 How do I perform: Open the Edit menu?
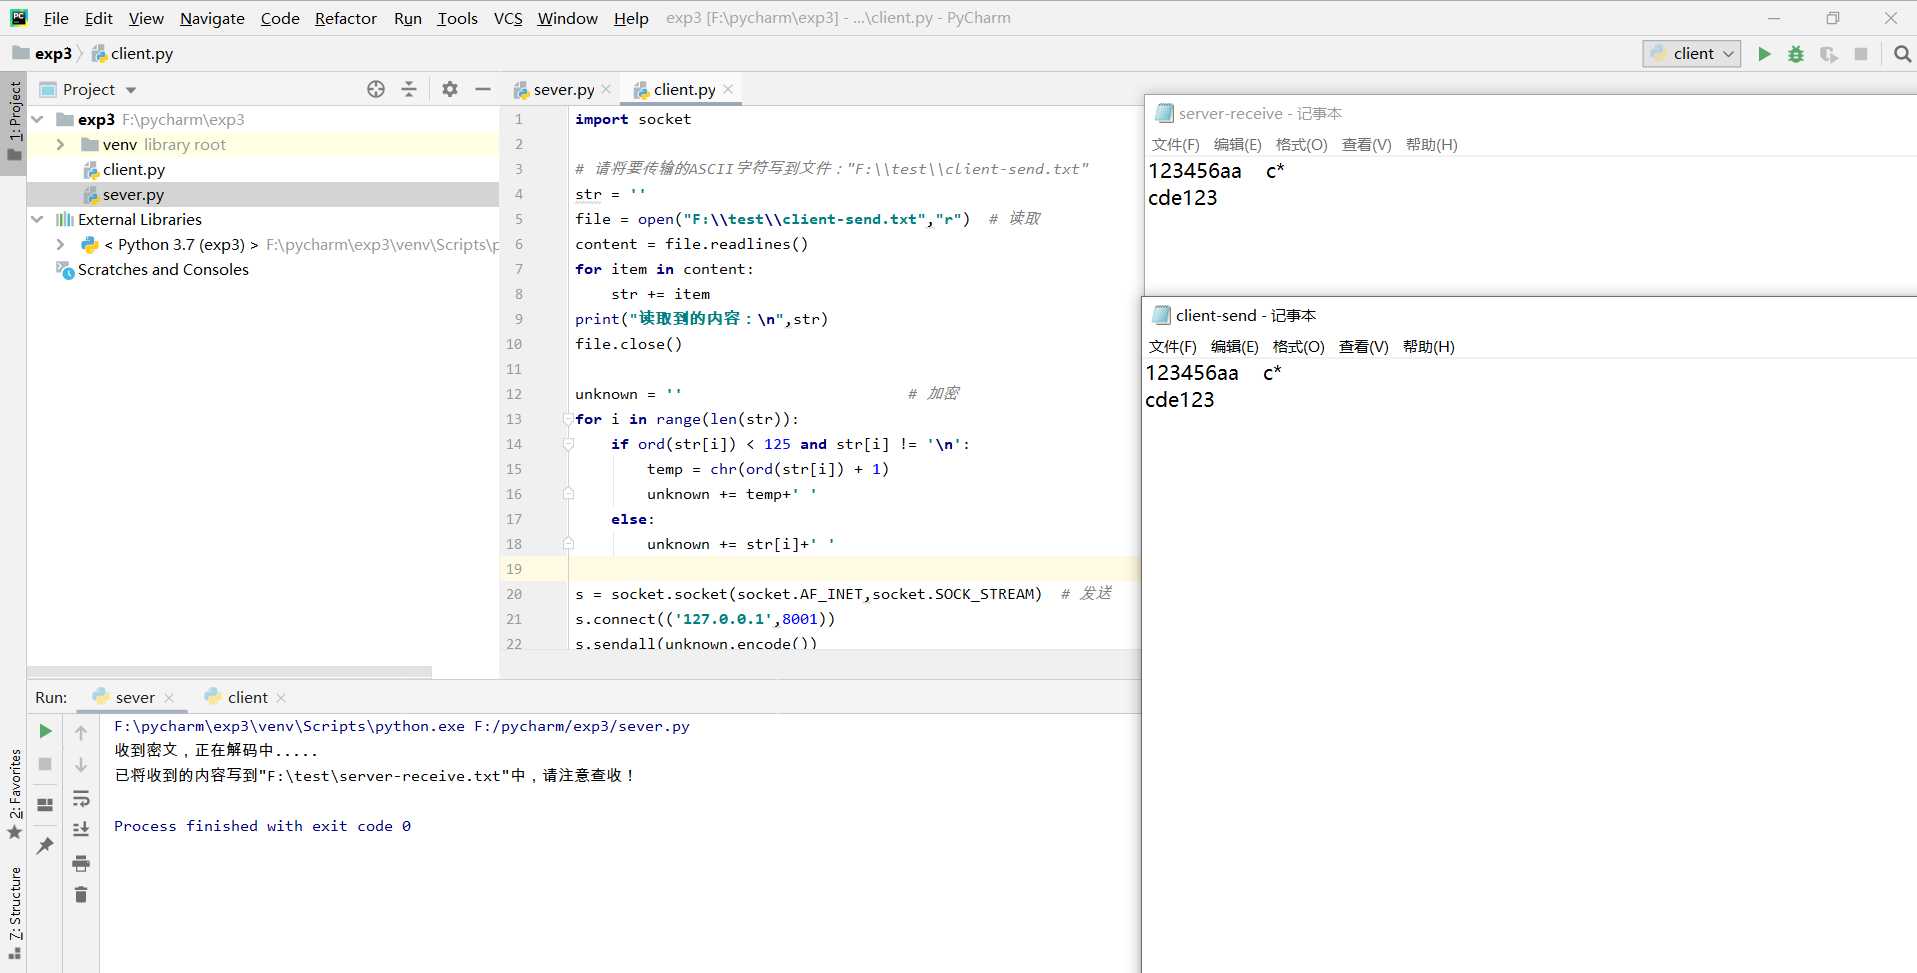pyautogui.click(x=99, y=18)
